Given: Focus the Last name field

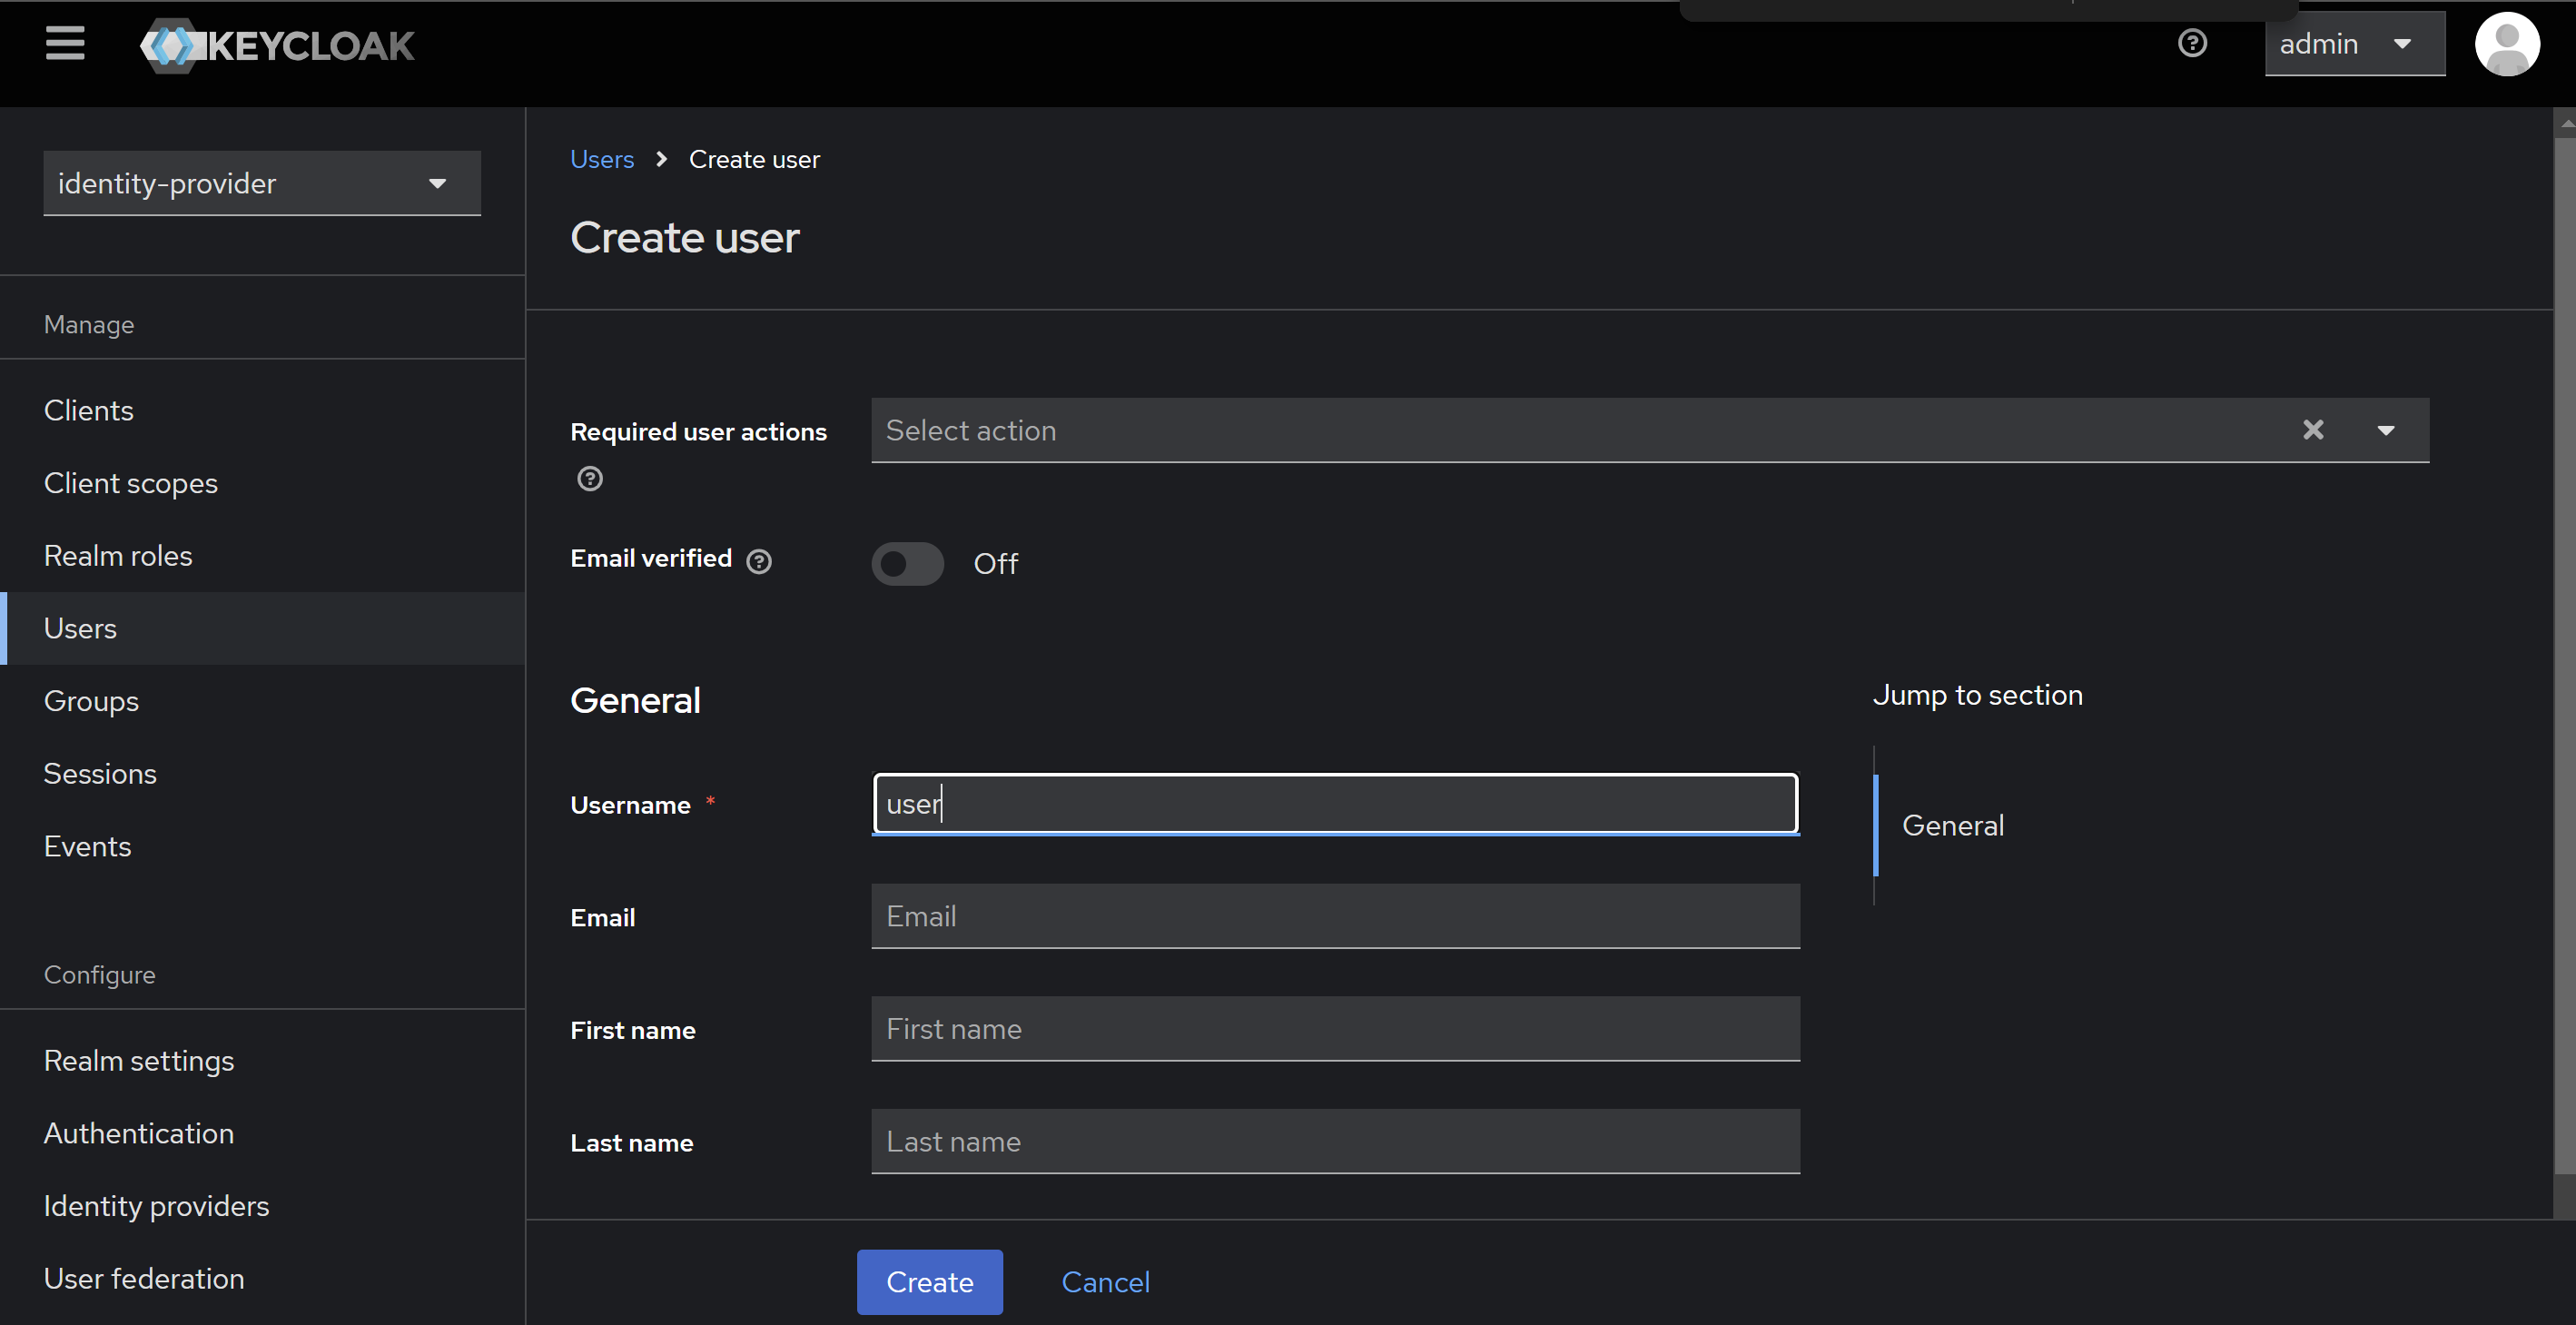Looking at the screenshot, I should [x=1335, y=1141].
